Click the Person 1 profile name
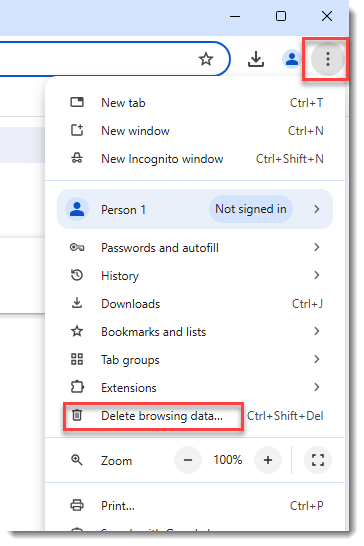This screenshot has width=364, height=546. (123, 210)
